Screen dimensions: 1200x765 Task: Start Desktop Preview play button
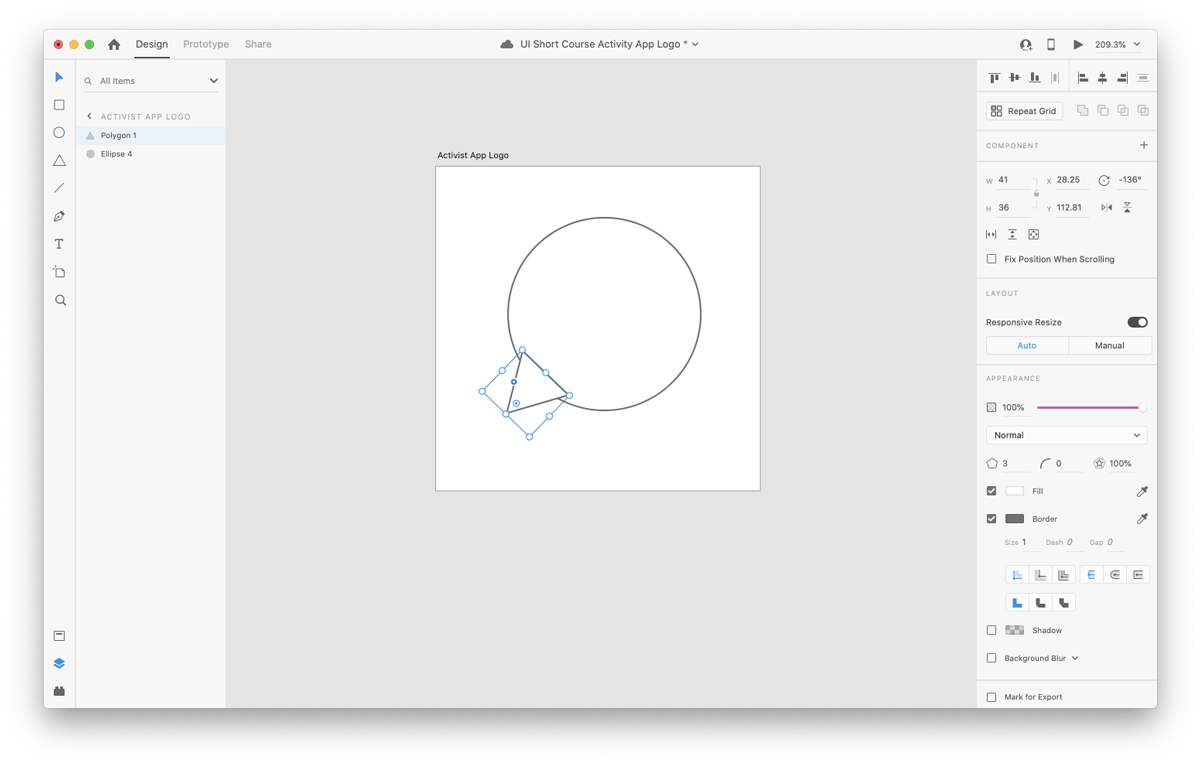click(x=1077, y=44)
